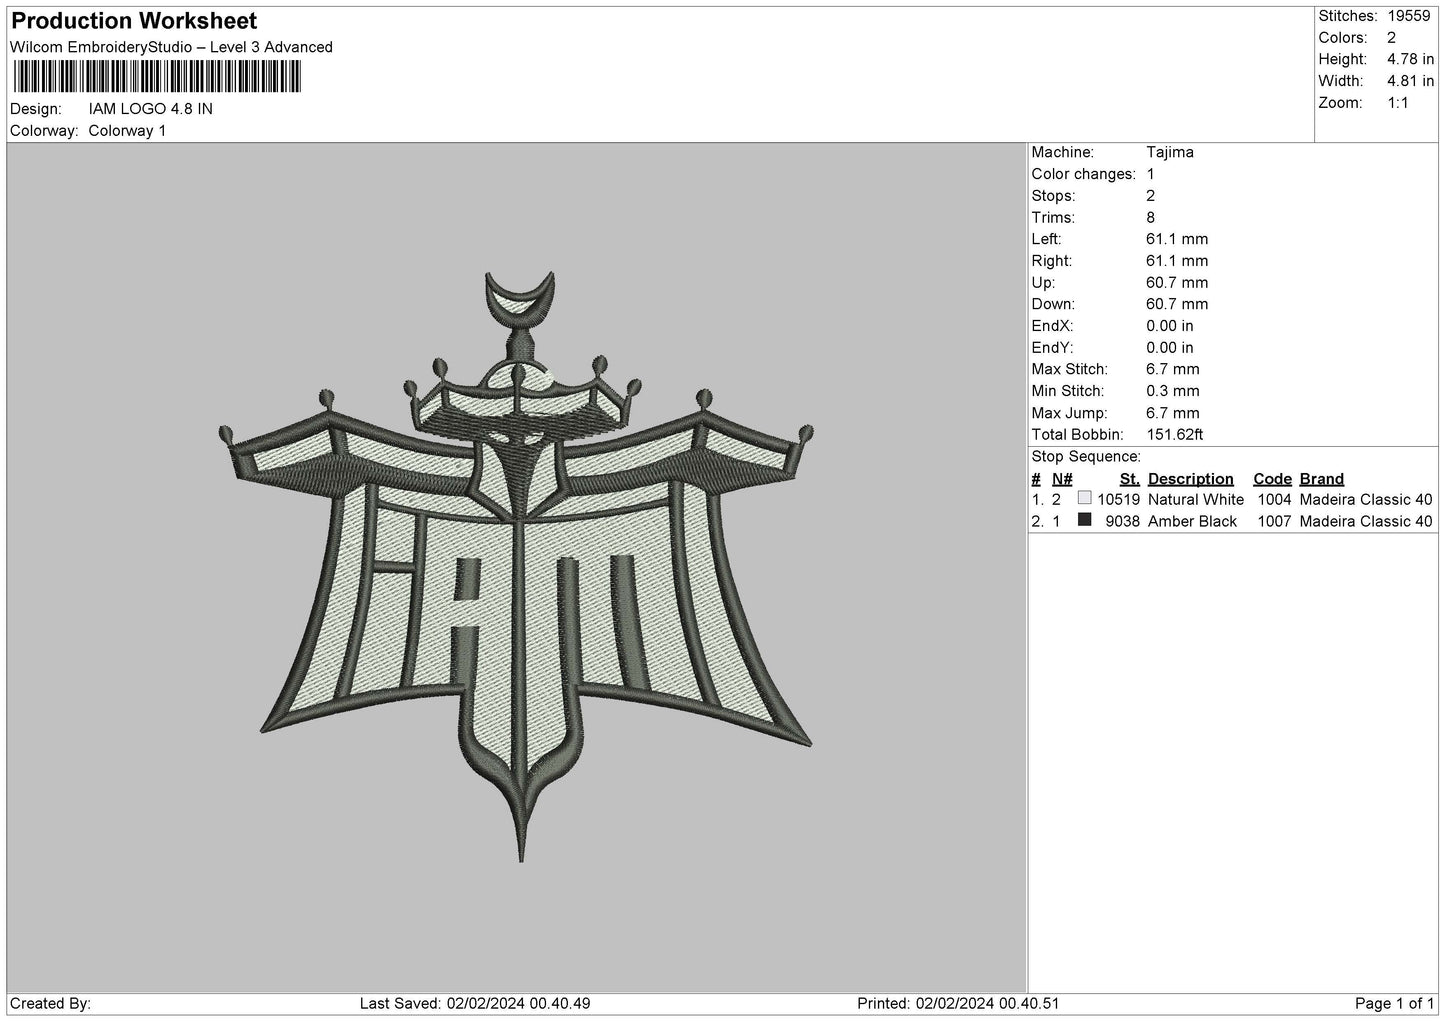This screenshot has width=1445, height=1021.
Task: Click 'Madeira Classic 40' in Amber Black row
Action: tap(1366, 522)
